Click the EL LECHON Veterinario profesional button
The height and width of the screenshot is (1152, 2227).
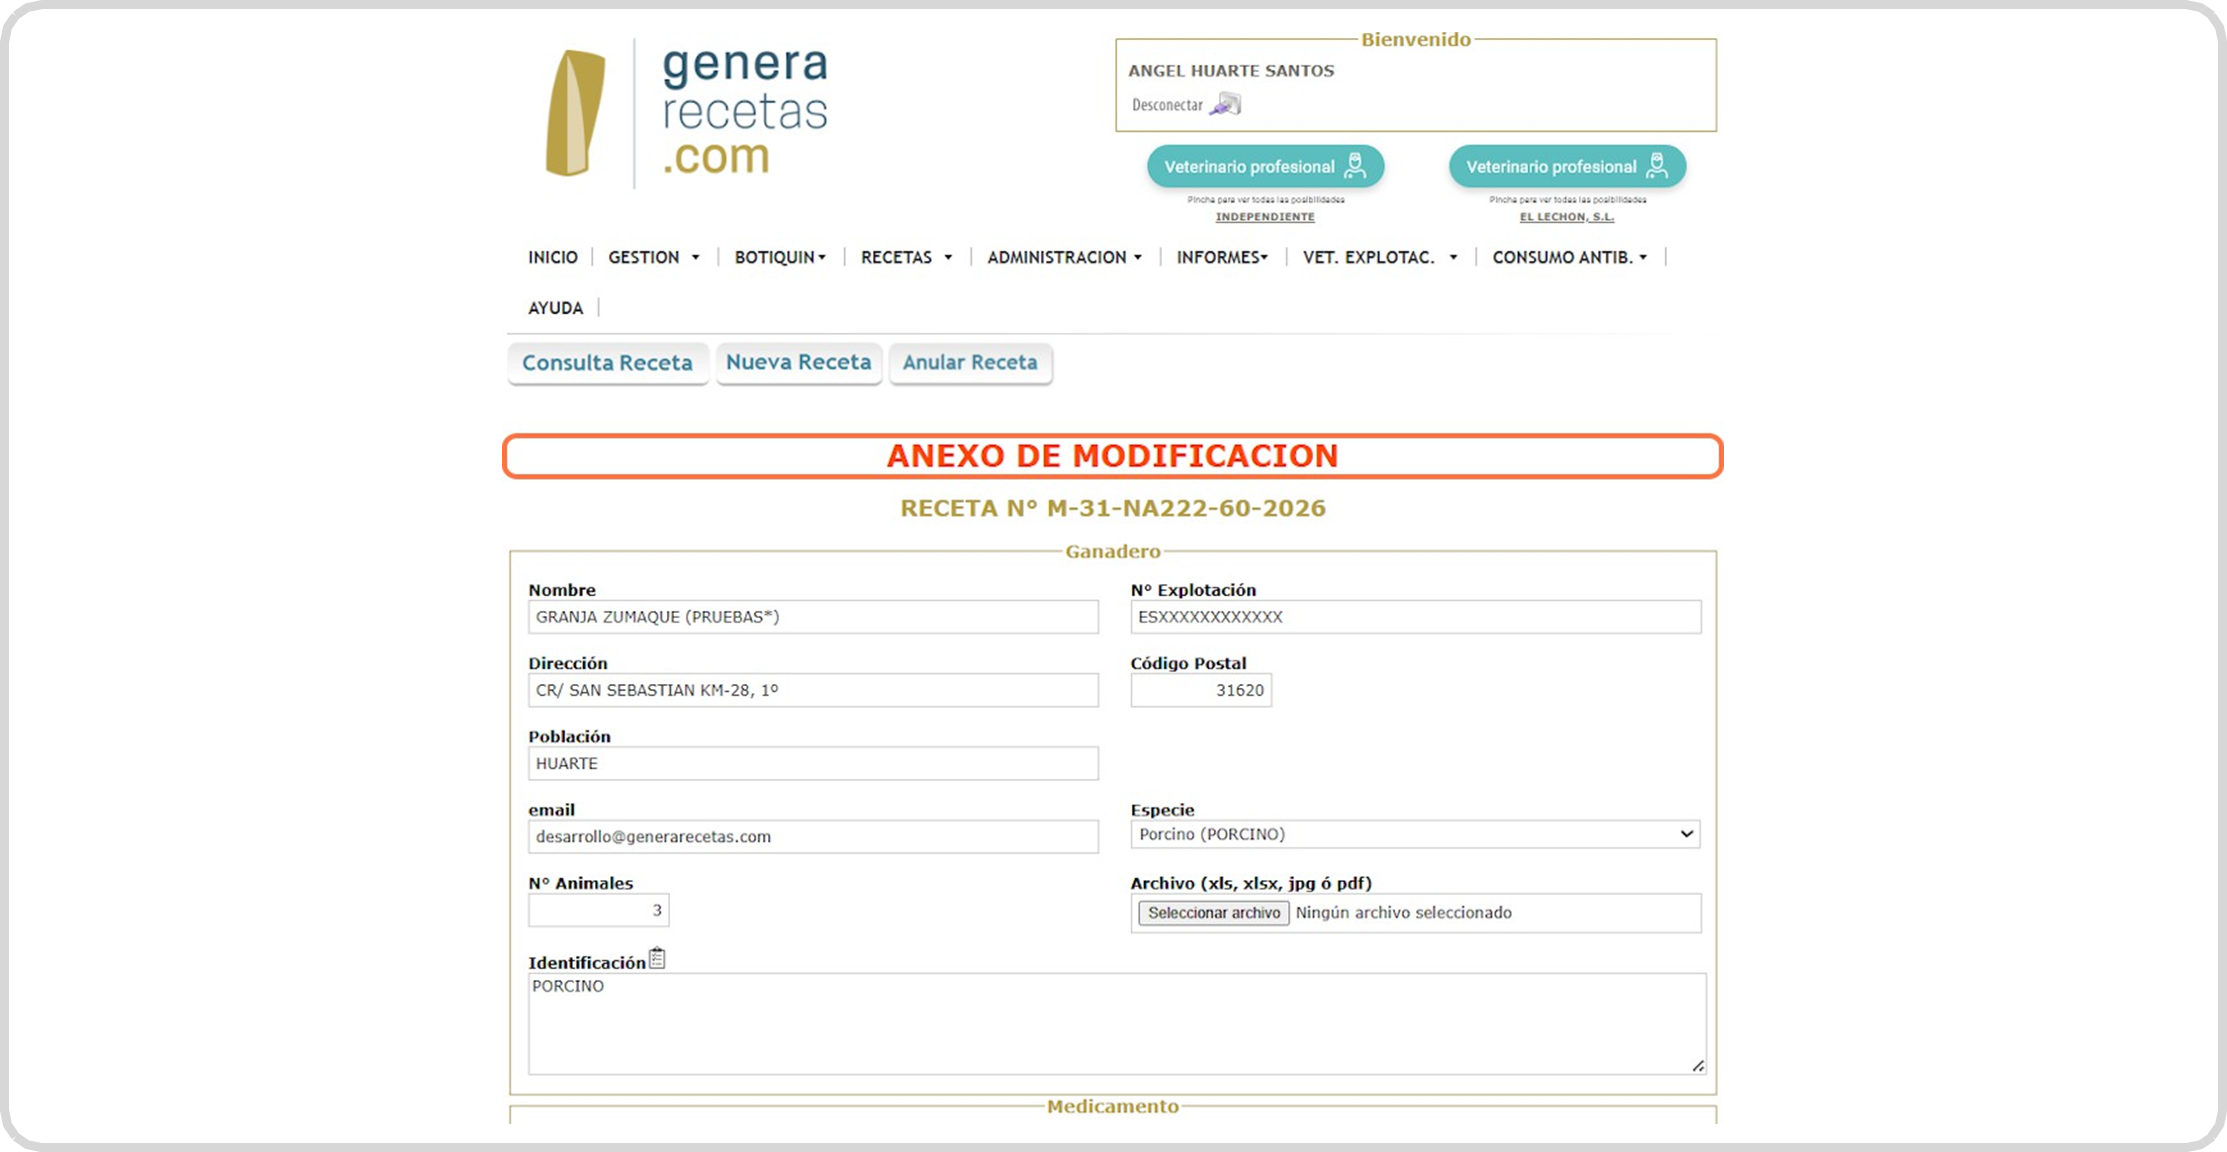click(x=1567, y=167)
